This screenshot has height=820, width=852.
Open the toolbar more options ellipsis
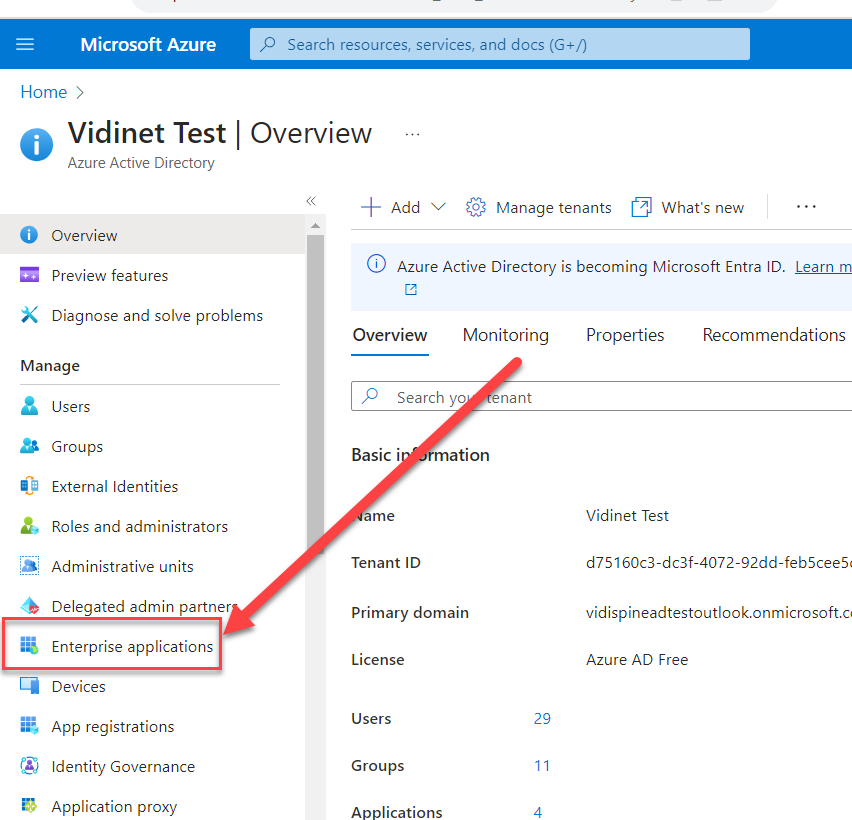[806, 207]
